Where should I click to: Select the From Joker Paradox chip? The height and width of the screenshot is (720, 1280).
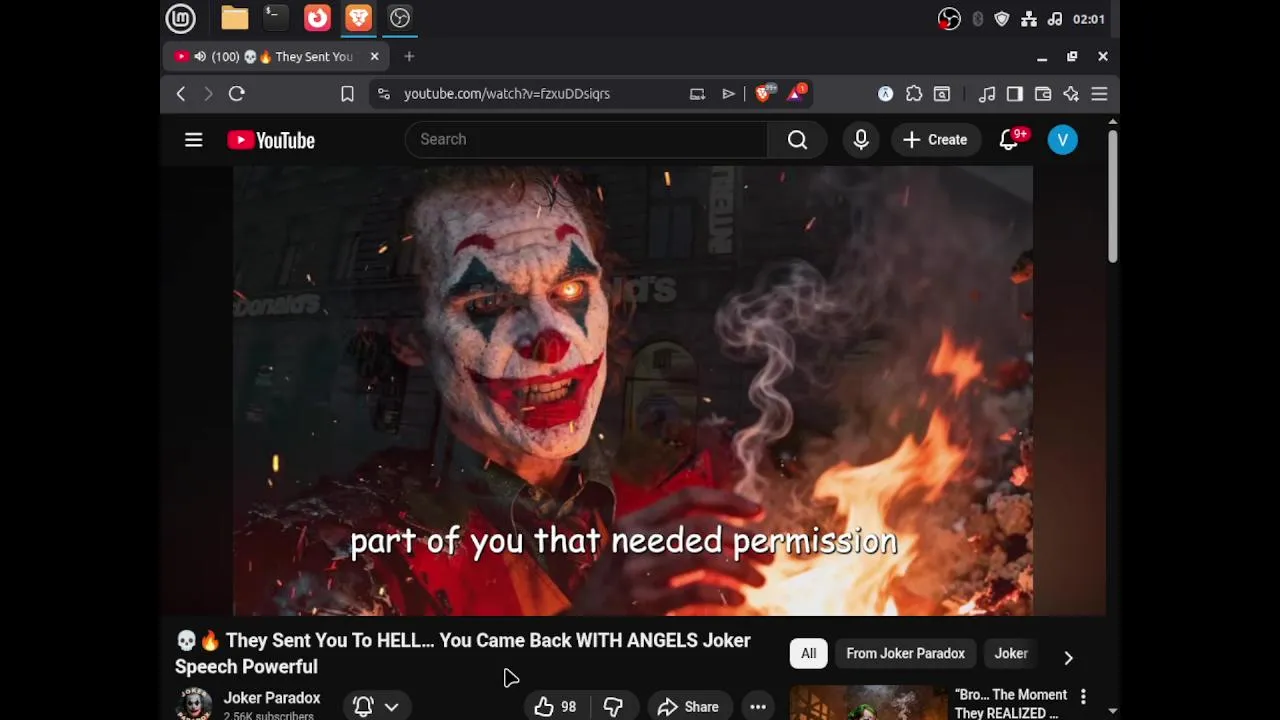click(905, 654)
